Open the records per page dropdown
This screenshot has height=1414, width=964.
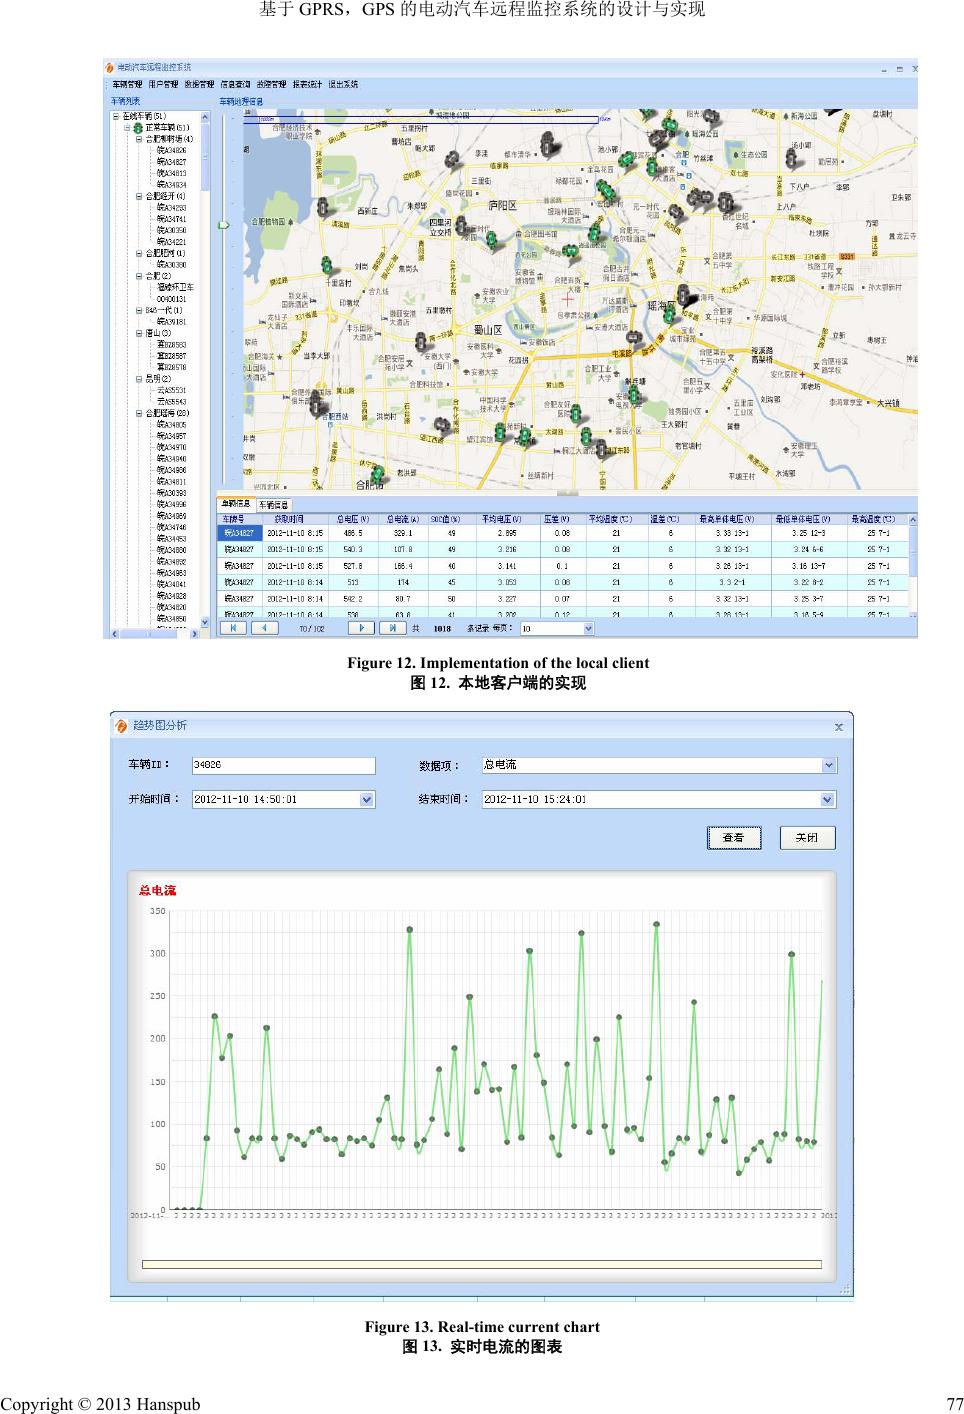588,629
